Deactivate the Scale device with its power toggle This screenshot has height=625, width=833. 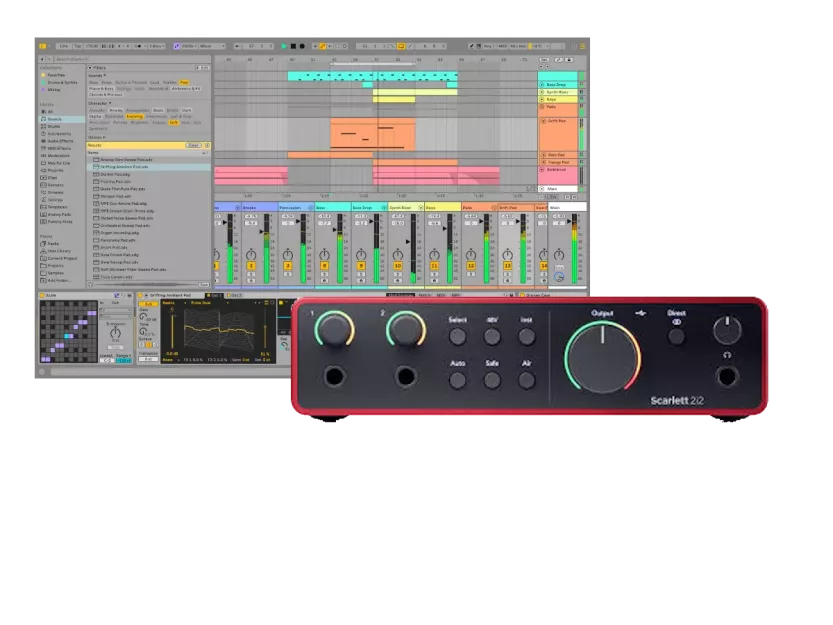[x=42, y=295]
